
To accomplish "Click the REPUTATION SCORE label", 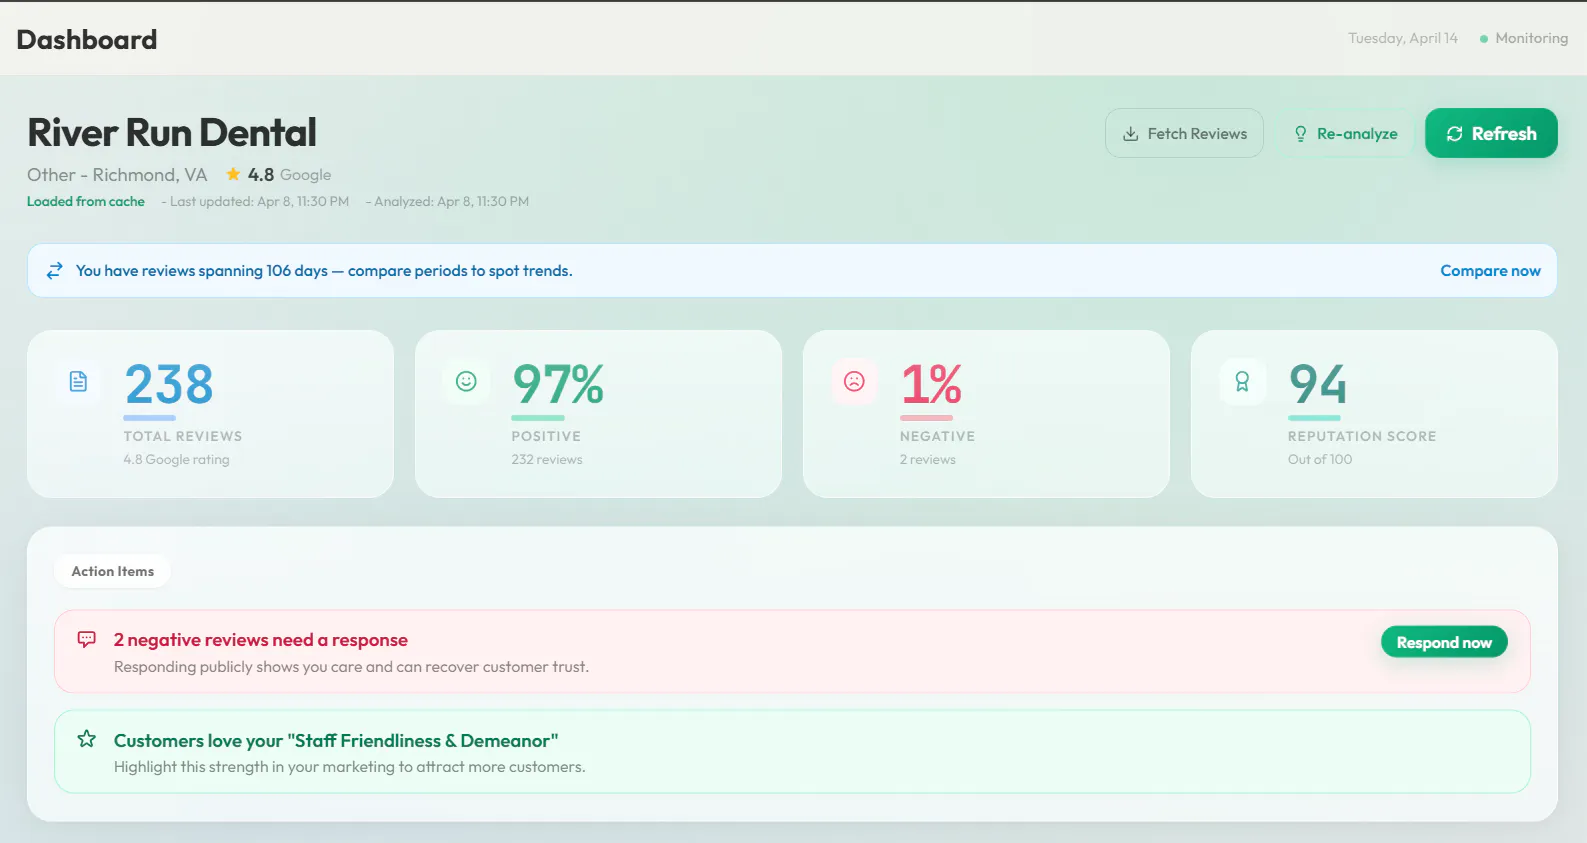I will tap(1362, 436).
